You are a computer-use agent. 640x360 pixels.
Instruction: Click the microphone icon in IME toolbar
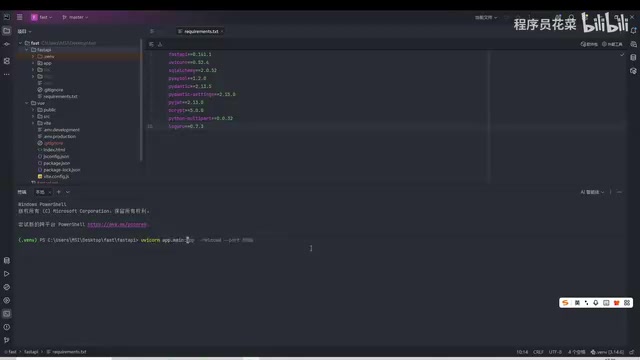point(596,302)
